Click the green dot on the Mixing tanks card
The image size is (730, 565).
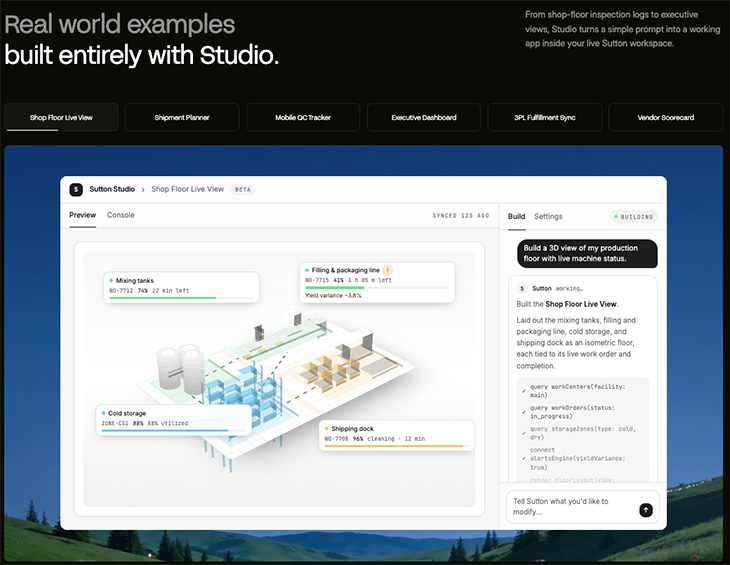tap(111, 281)
